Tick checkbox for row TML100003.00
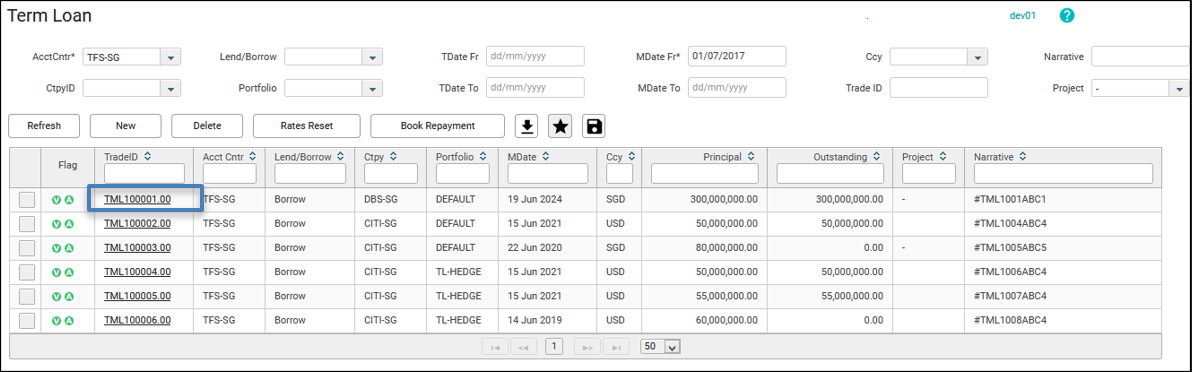Viewport: 1193px width, 372px height. 27,248
